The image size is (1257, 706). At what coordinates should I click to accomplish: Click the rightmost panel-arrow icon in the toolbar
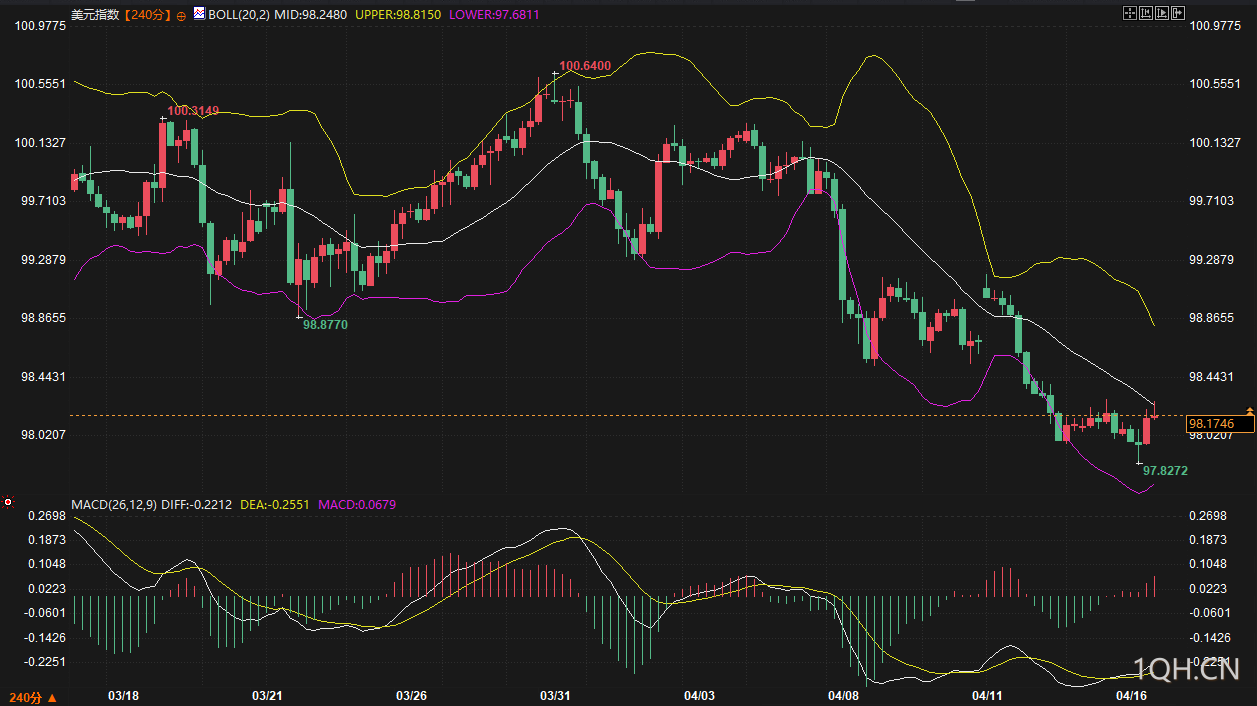click(x=1178, y=13)
